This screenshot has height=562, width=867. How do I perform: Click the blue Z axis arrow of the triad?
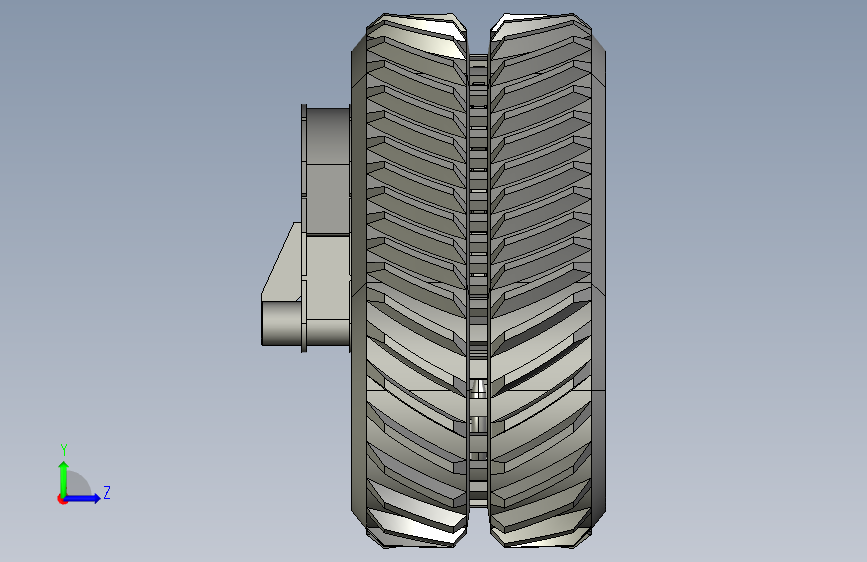(83, 498)
